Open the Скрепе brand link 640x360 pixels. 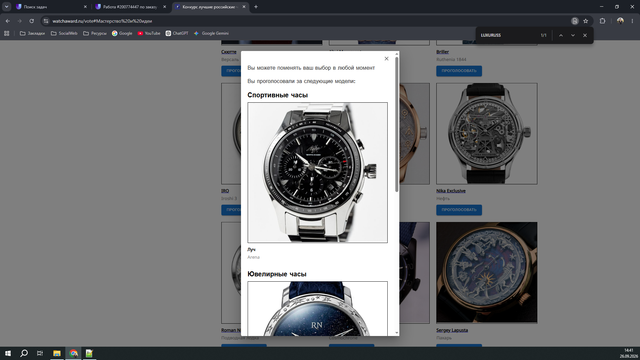click(x=229, y=52)
